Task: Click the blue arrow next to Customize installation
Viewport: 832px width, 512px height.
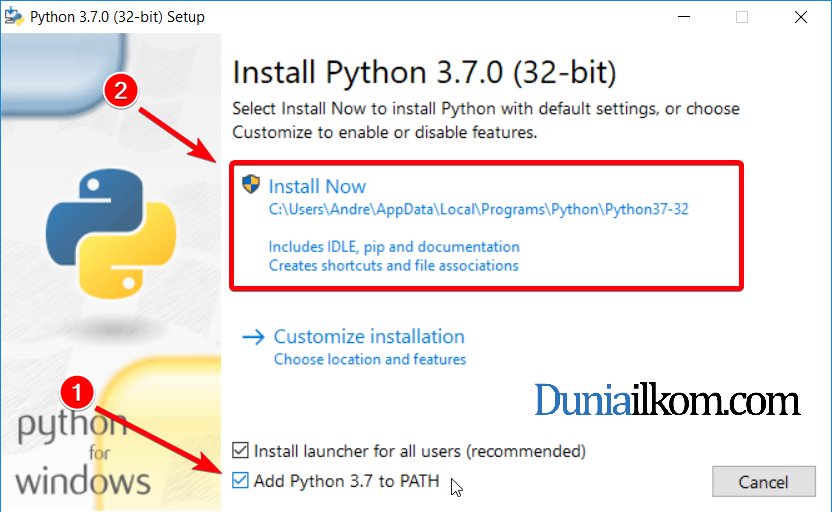Action: (253, 337)
